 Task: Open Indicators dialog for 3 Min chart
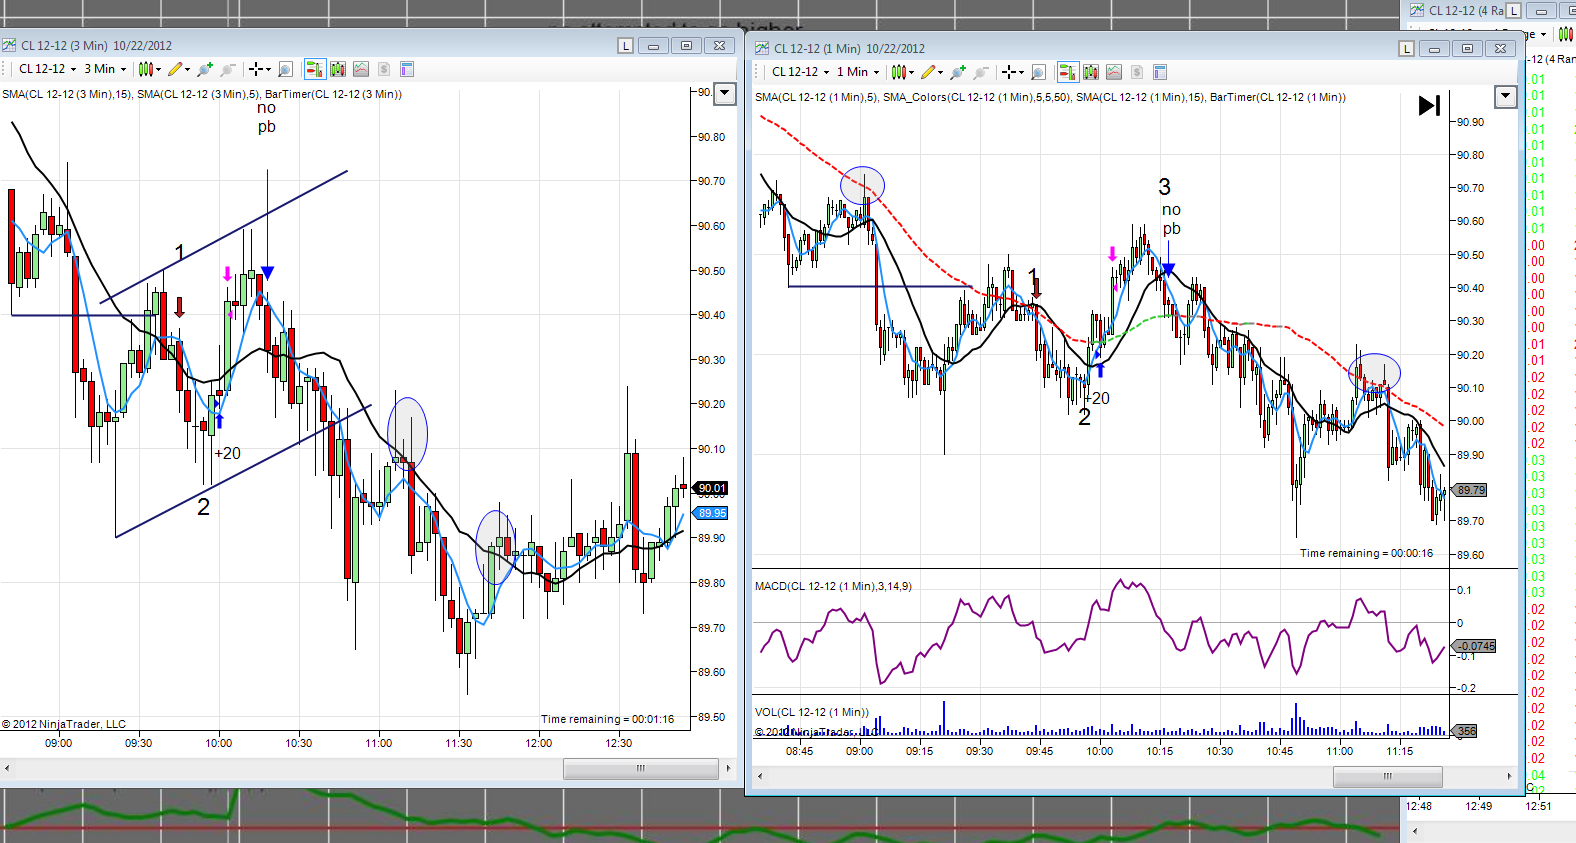tap(338, 69)
